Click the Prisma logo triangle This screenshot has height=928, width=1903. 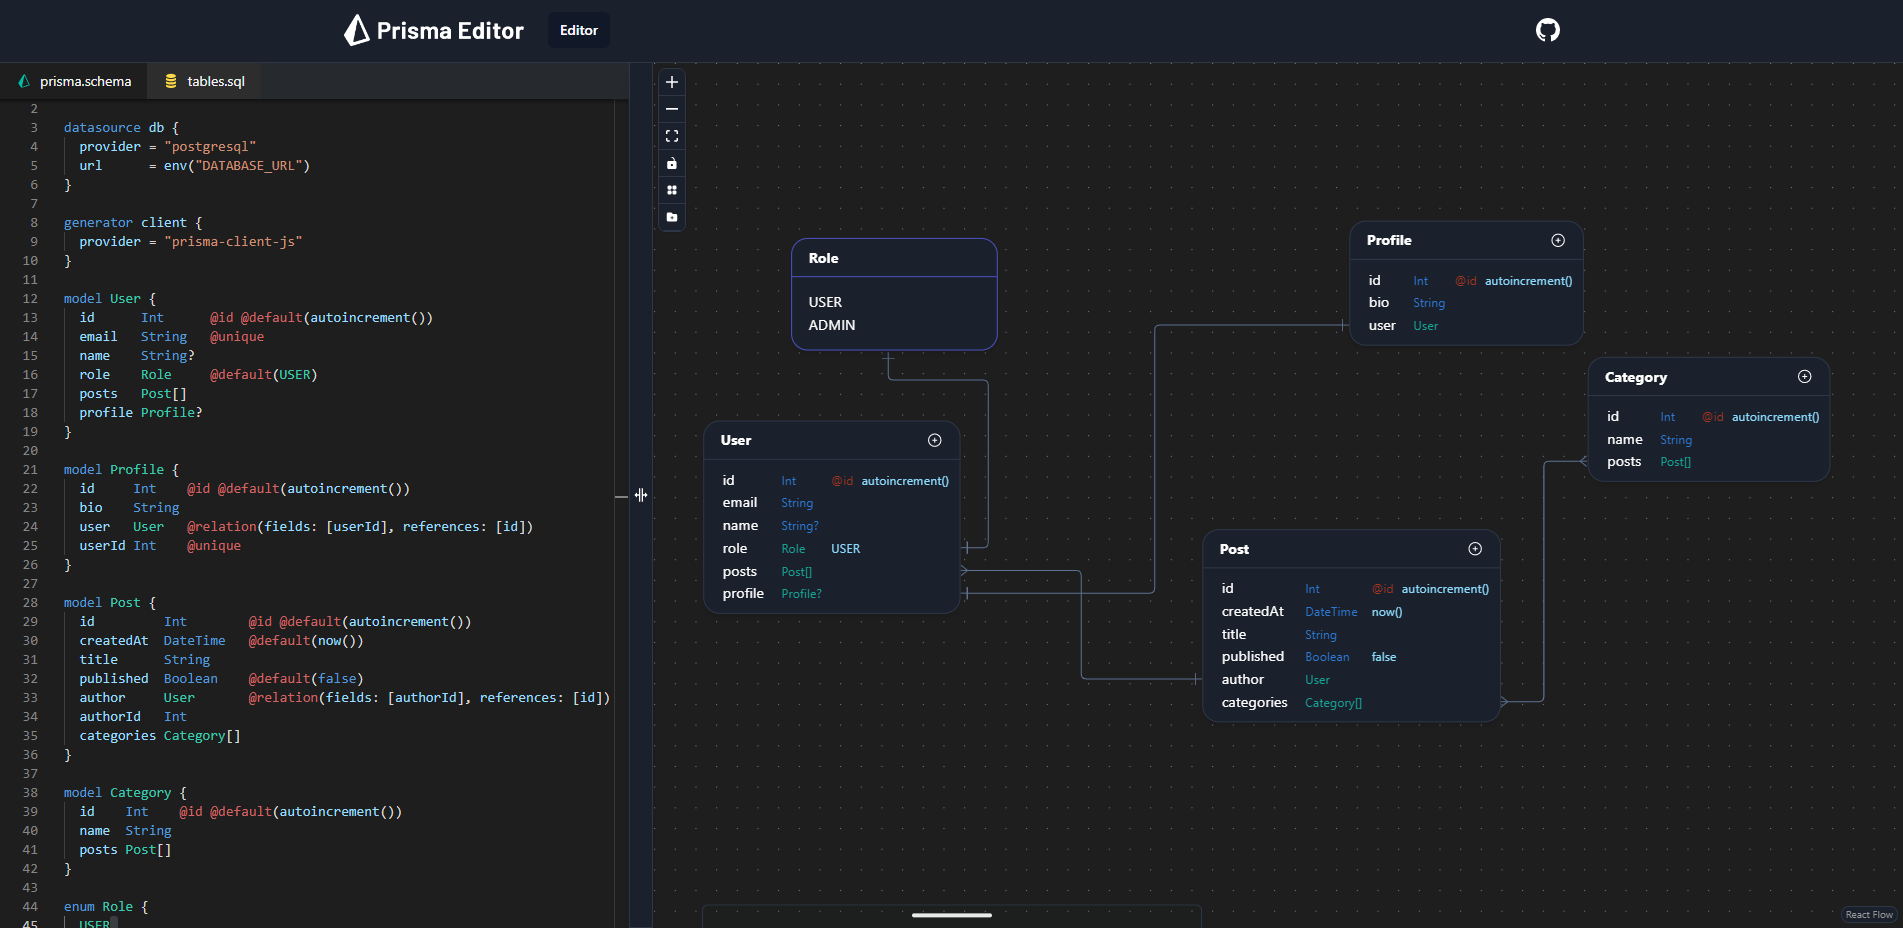point(356,30)
